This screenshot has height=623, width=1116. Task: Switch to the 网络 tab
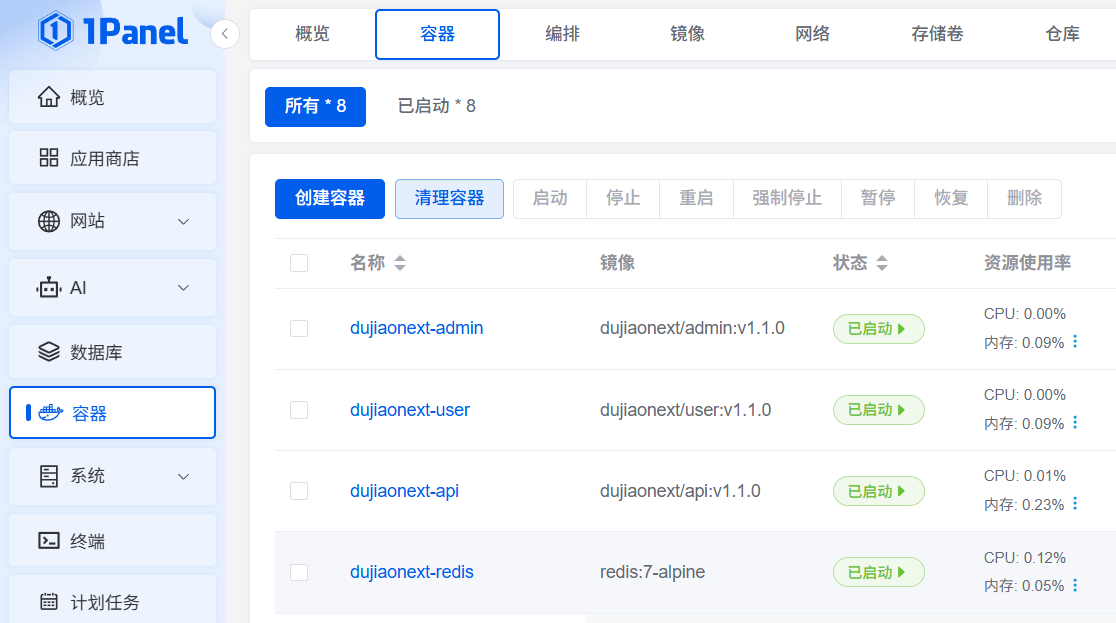click(812, 34)
